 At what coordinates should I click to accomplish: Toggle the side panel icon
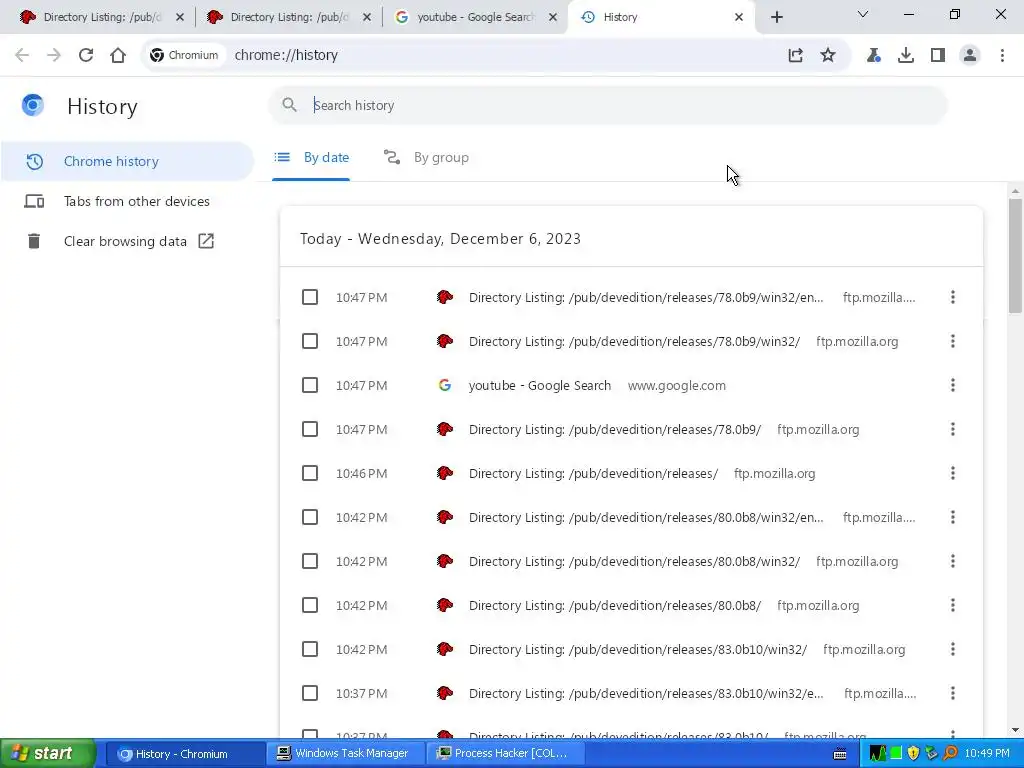click(938, 55)
